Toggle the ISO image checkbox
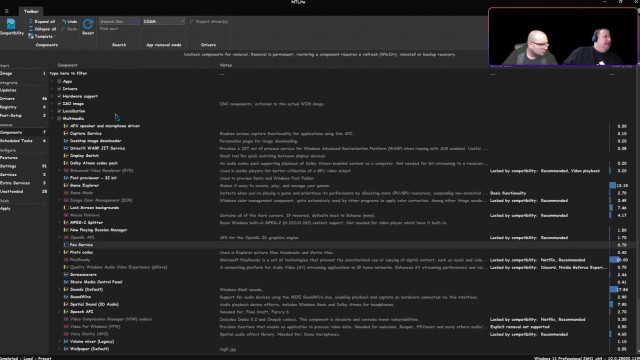This screenshot has width=640, height=360. [x=59, y=104]
